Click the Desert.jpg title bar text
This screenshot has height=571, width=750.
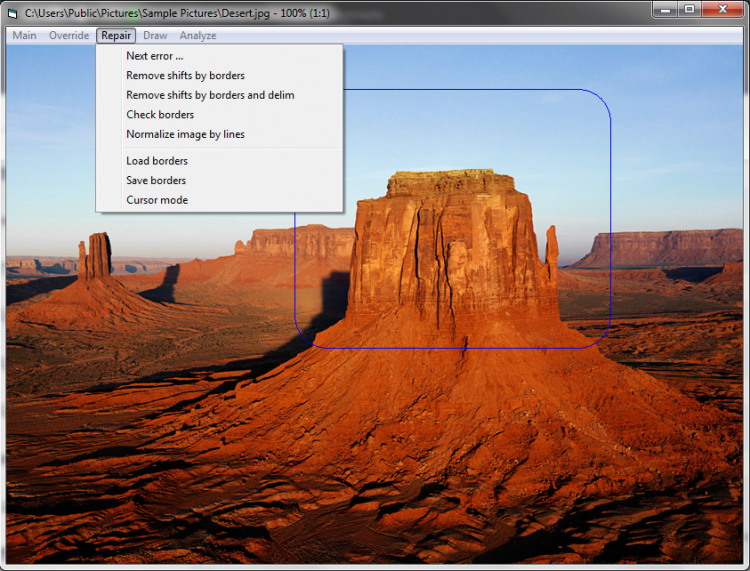click(x=177, y=13)
